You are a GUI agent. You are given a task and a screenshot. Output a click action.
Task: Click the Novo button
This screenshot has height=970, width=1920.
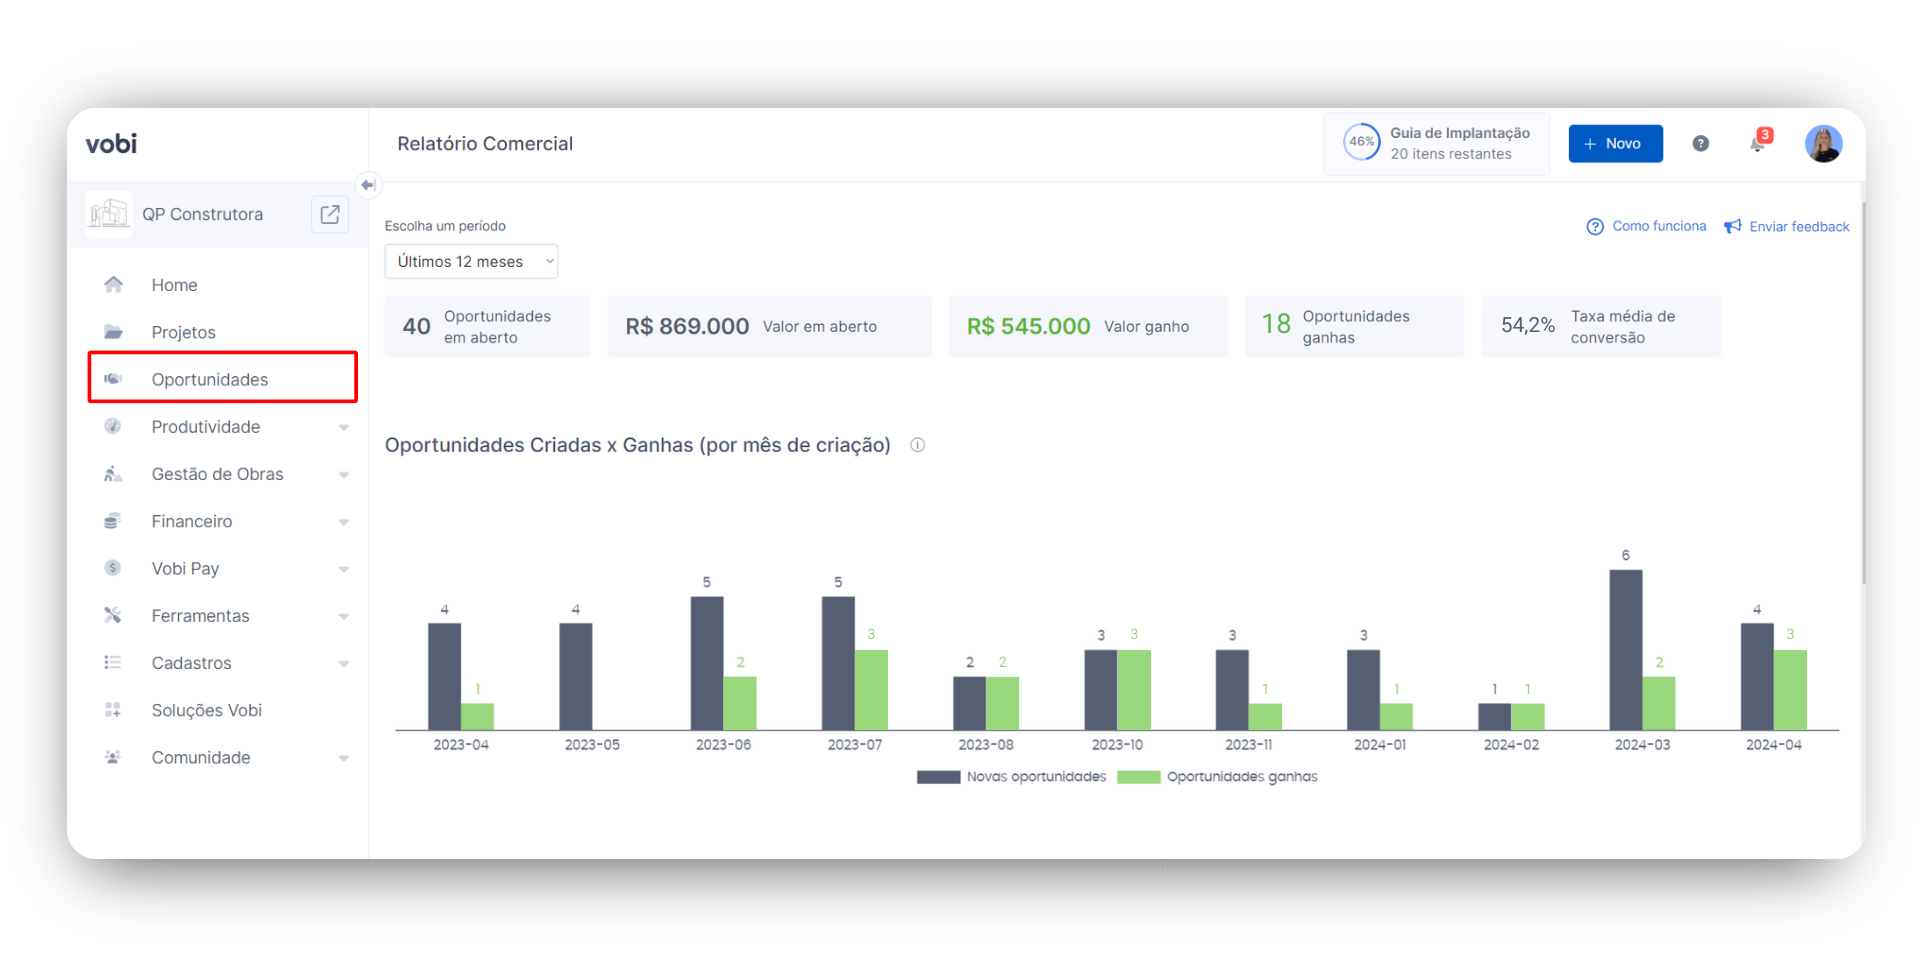(x=1615, y=144)
